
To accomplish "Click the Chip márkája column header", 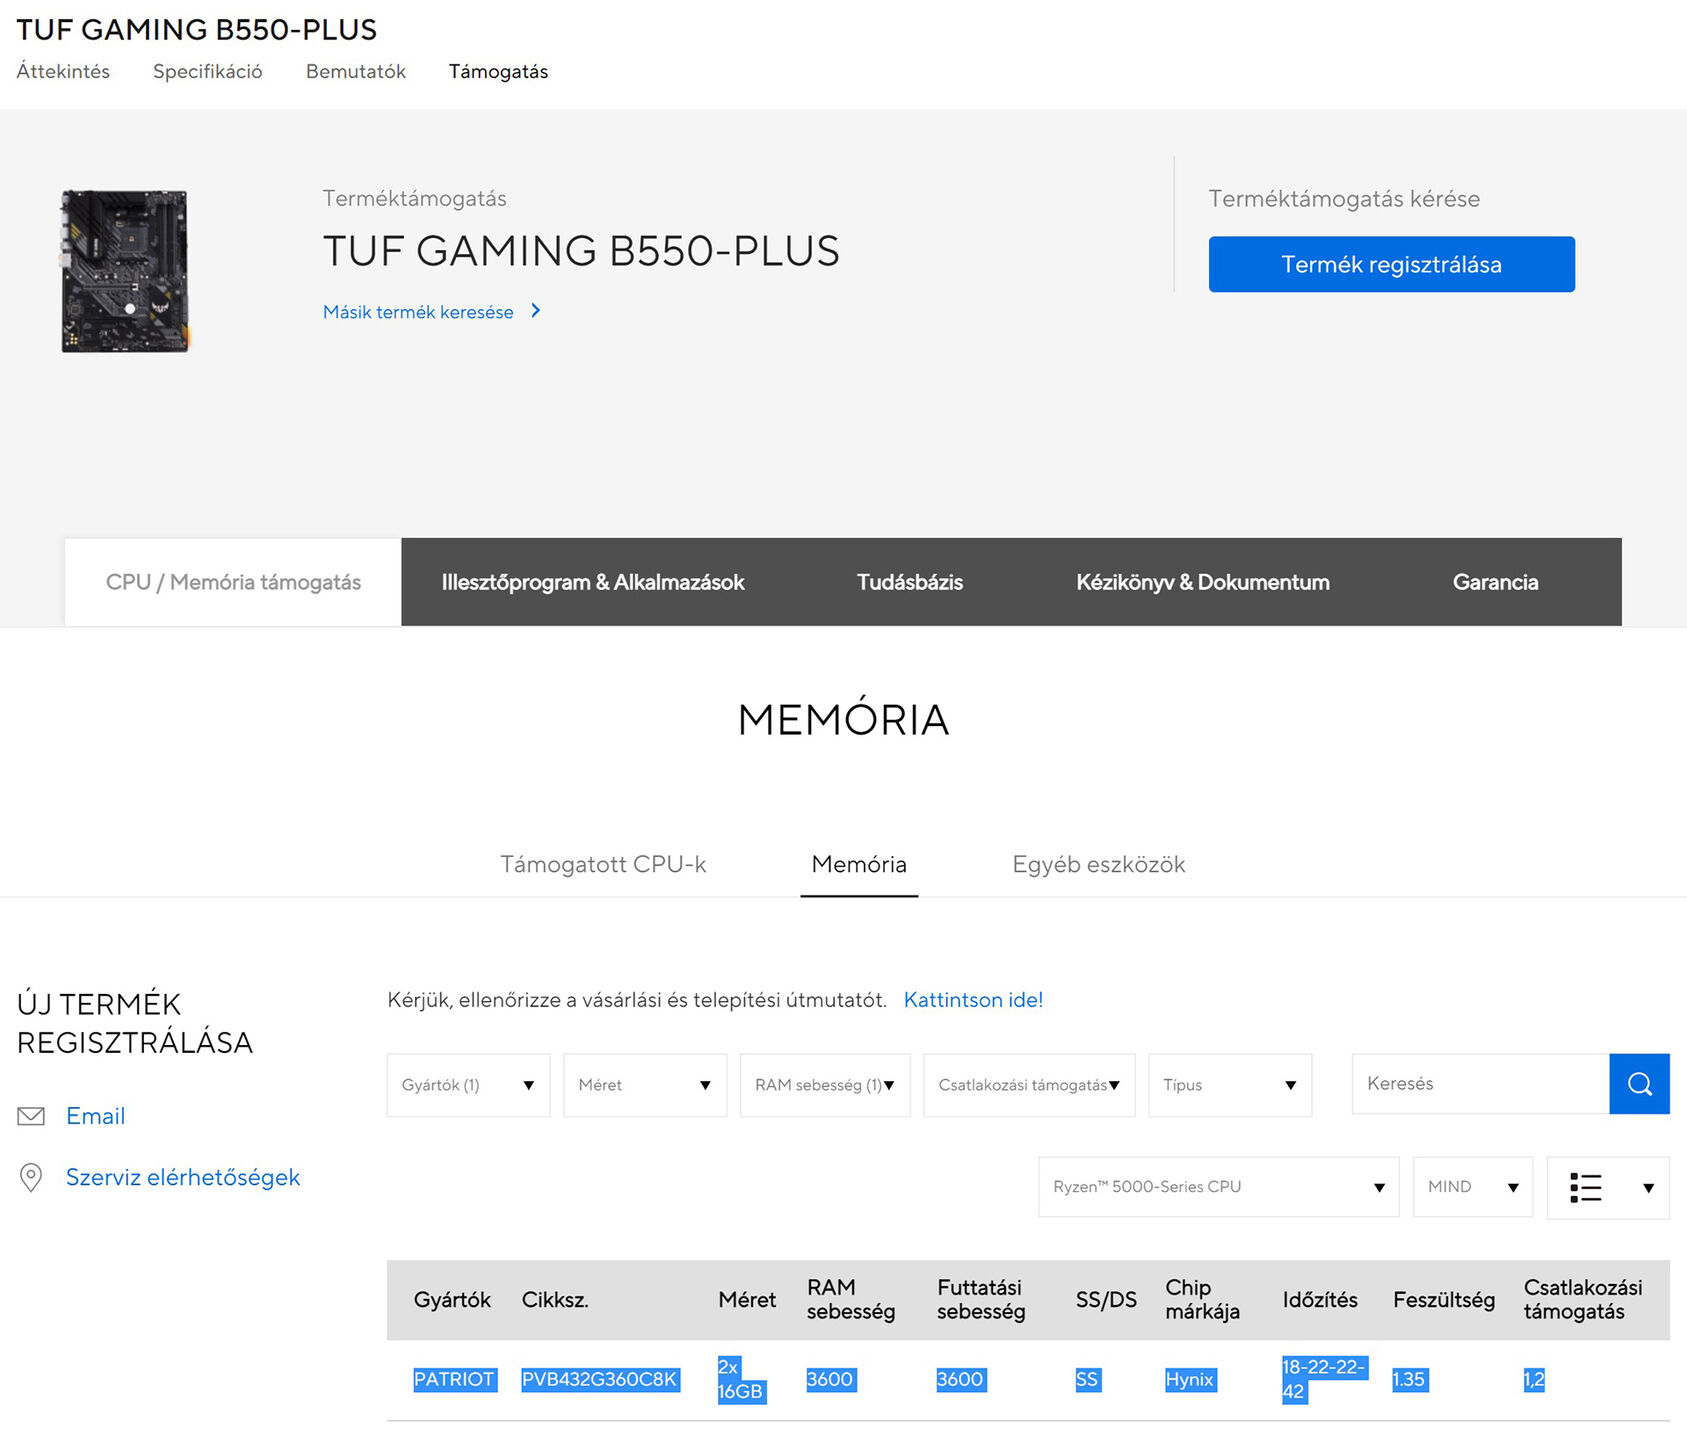I will (1202, 1300).
